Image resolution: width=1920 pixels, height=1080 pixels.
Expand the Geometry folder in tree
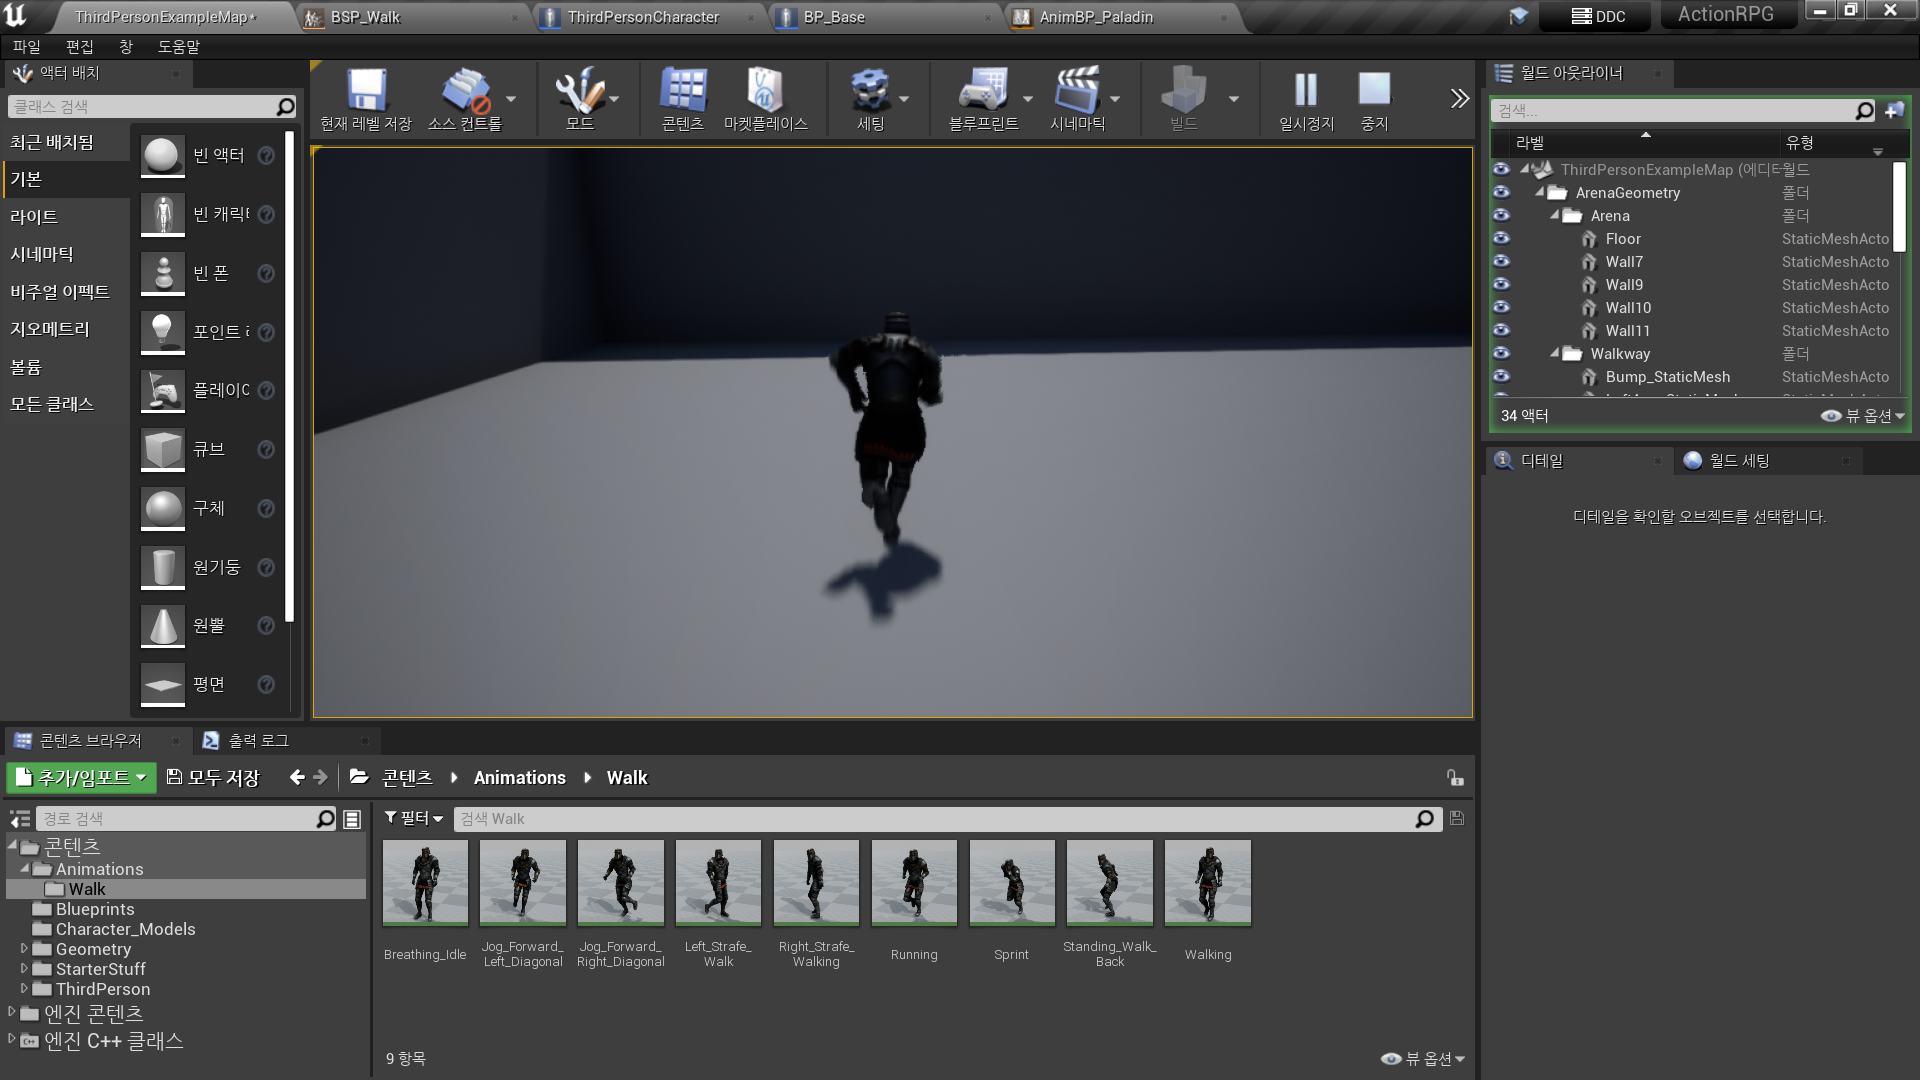click(24, 949)
